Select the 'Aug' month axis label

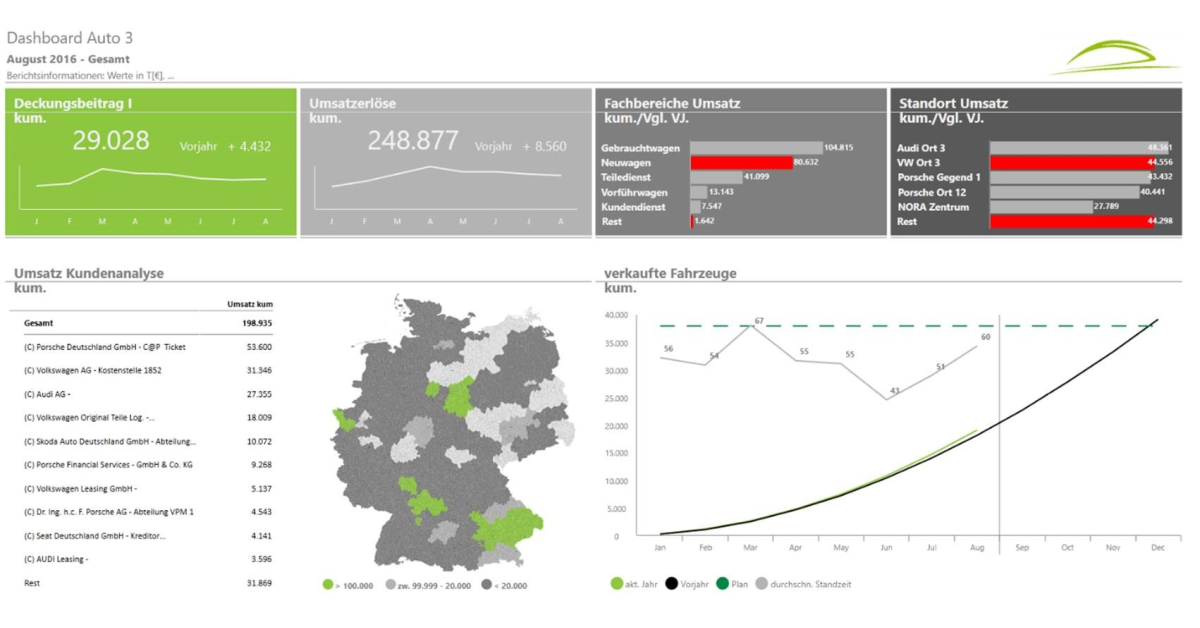[x=976, y=548]
